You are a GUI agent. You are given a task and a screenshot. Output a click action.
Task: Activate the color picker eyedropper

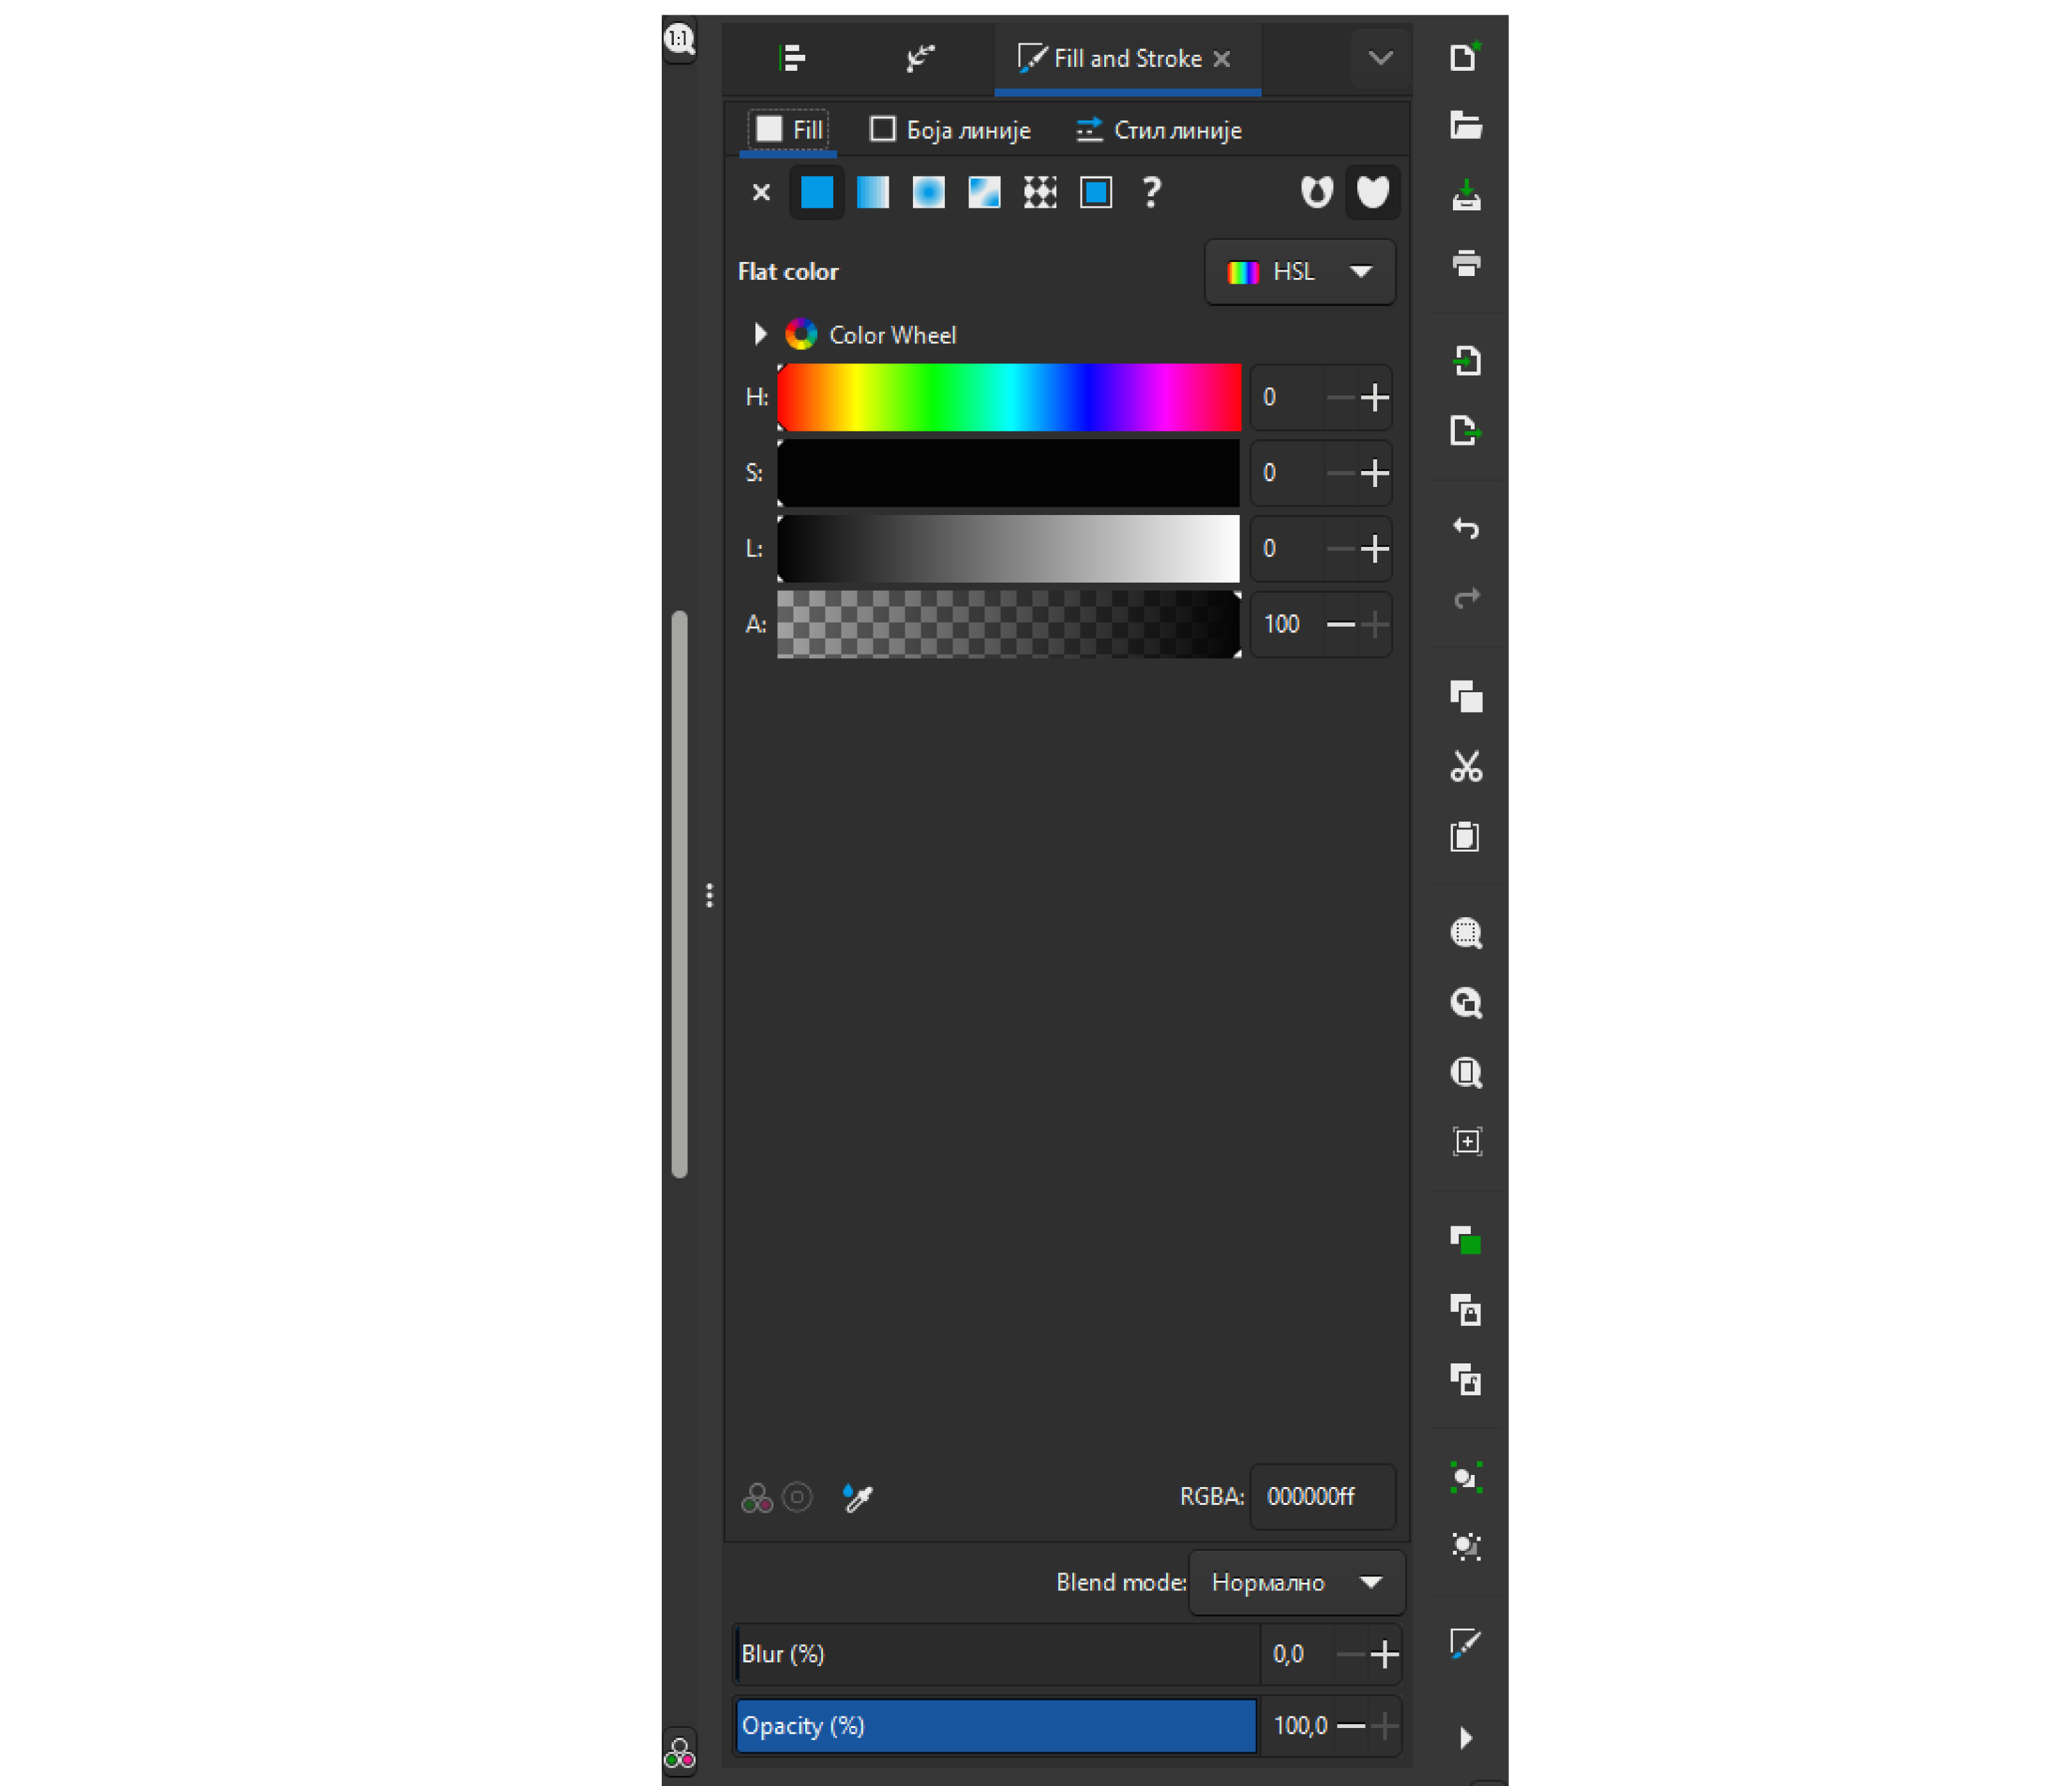pyautogui.click(x=858, y=1497)
